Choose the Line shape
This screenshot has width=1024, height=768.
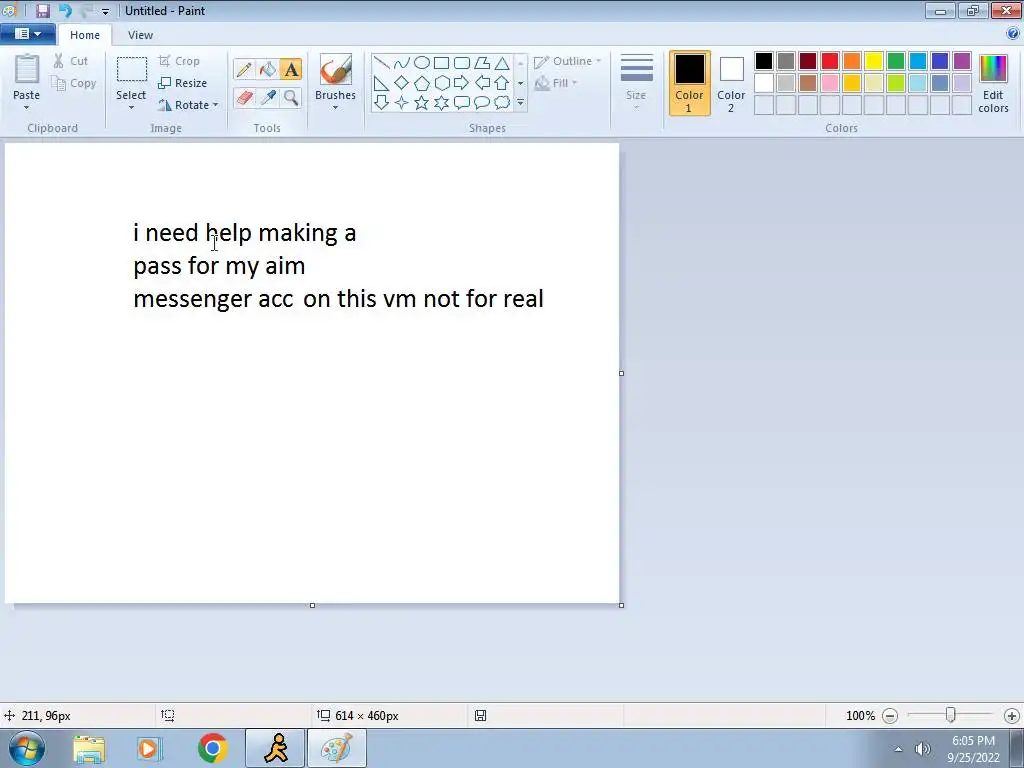coord(381,63)
